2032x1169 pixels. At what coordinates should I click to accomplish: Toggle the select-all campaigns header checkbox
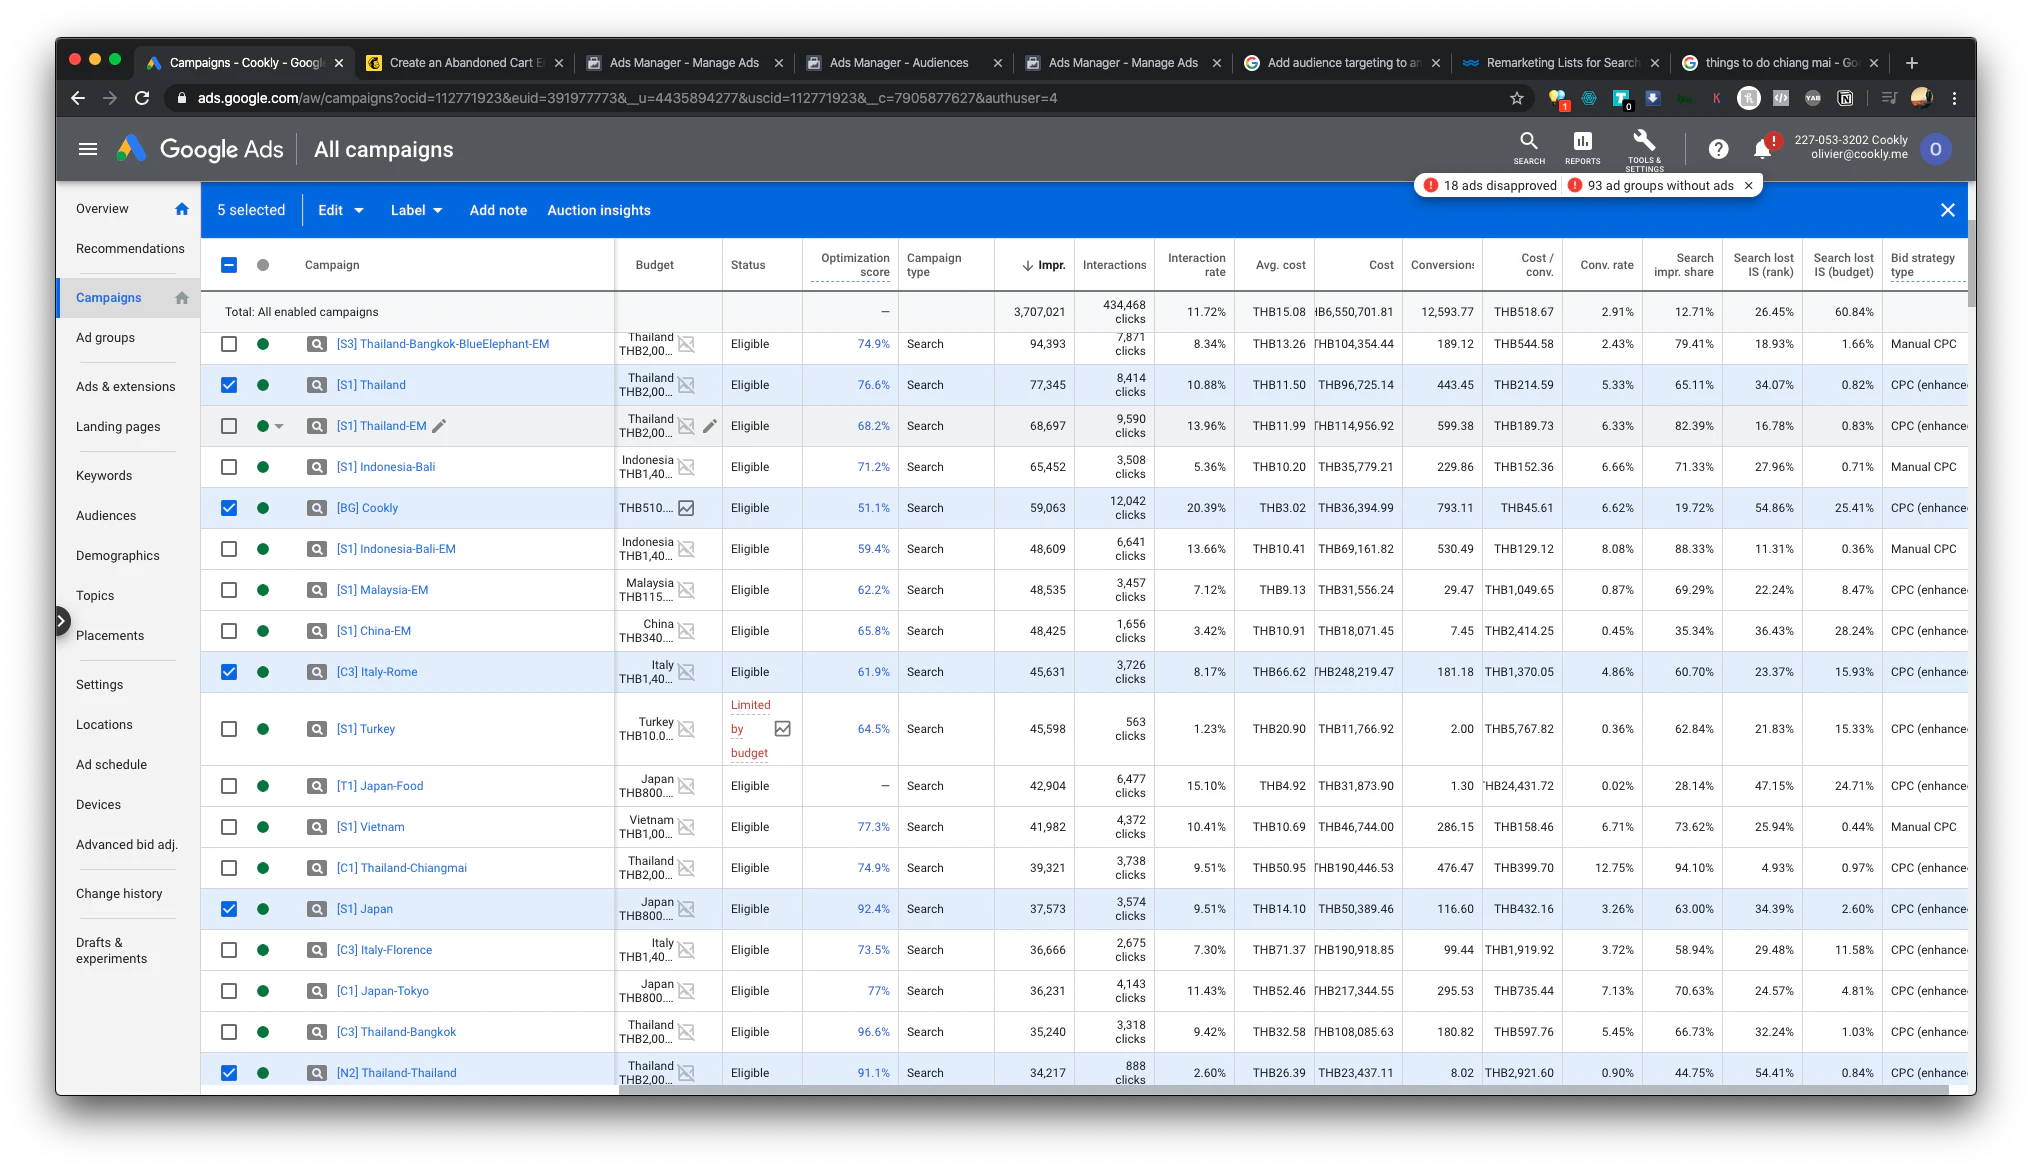[x=229, y=265]
